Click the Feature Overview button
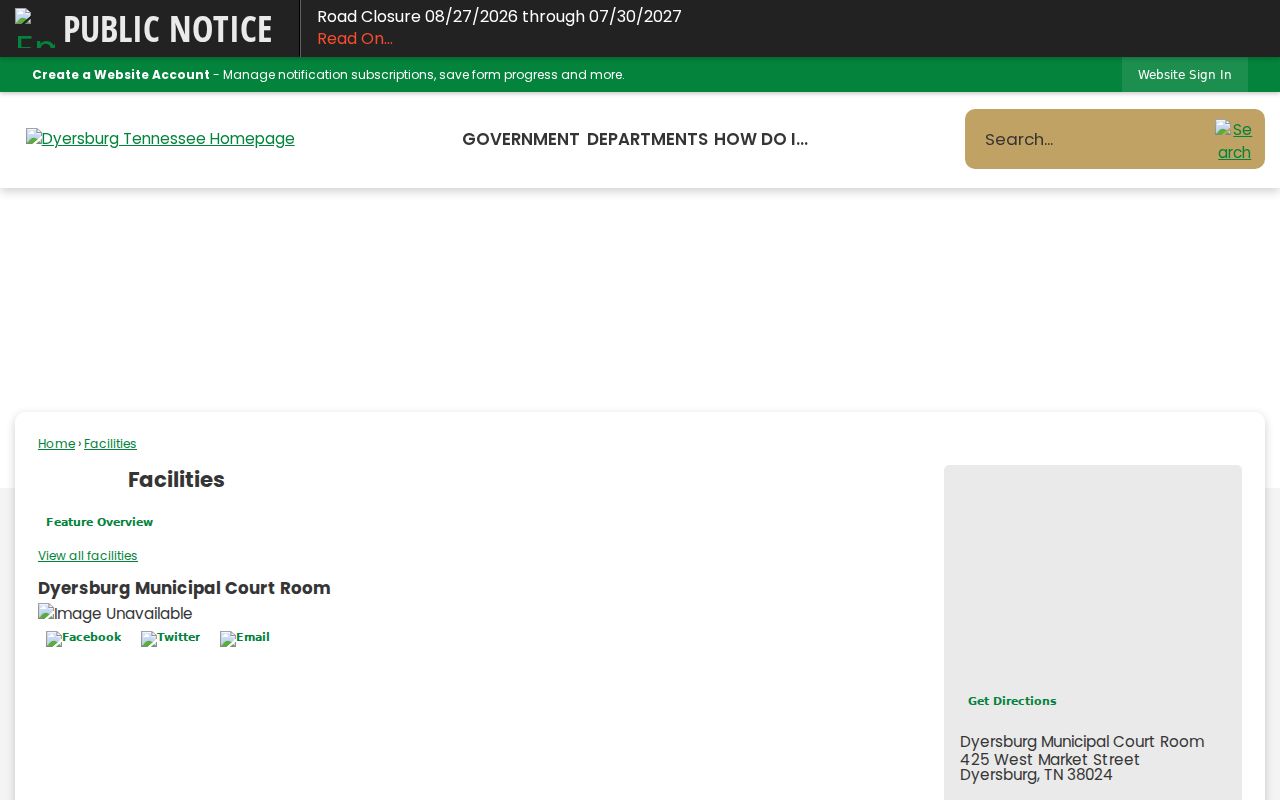Viewport: 1280px width, 800px height. (x=99, y=522)
